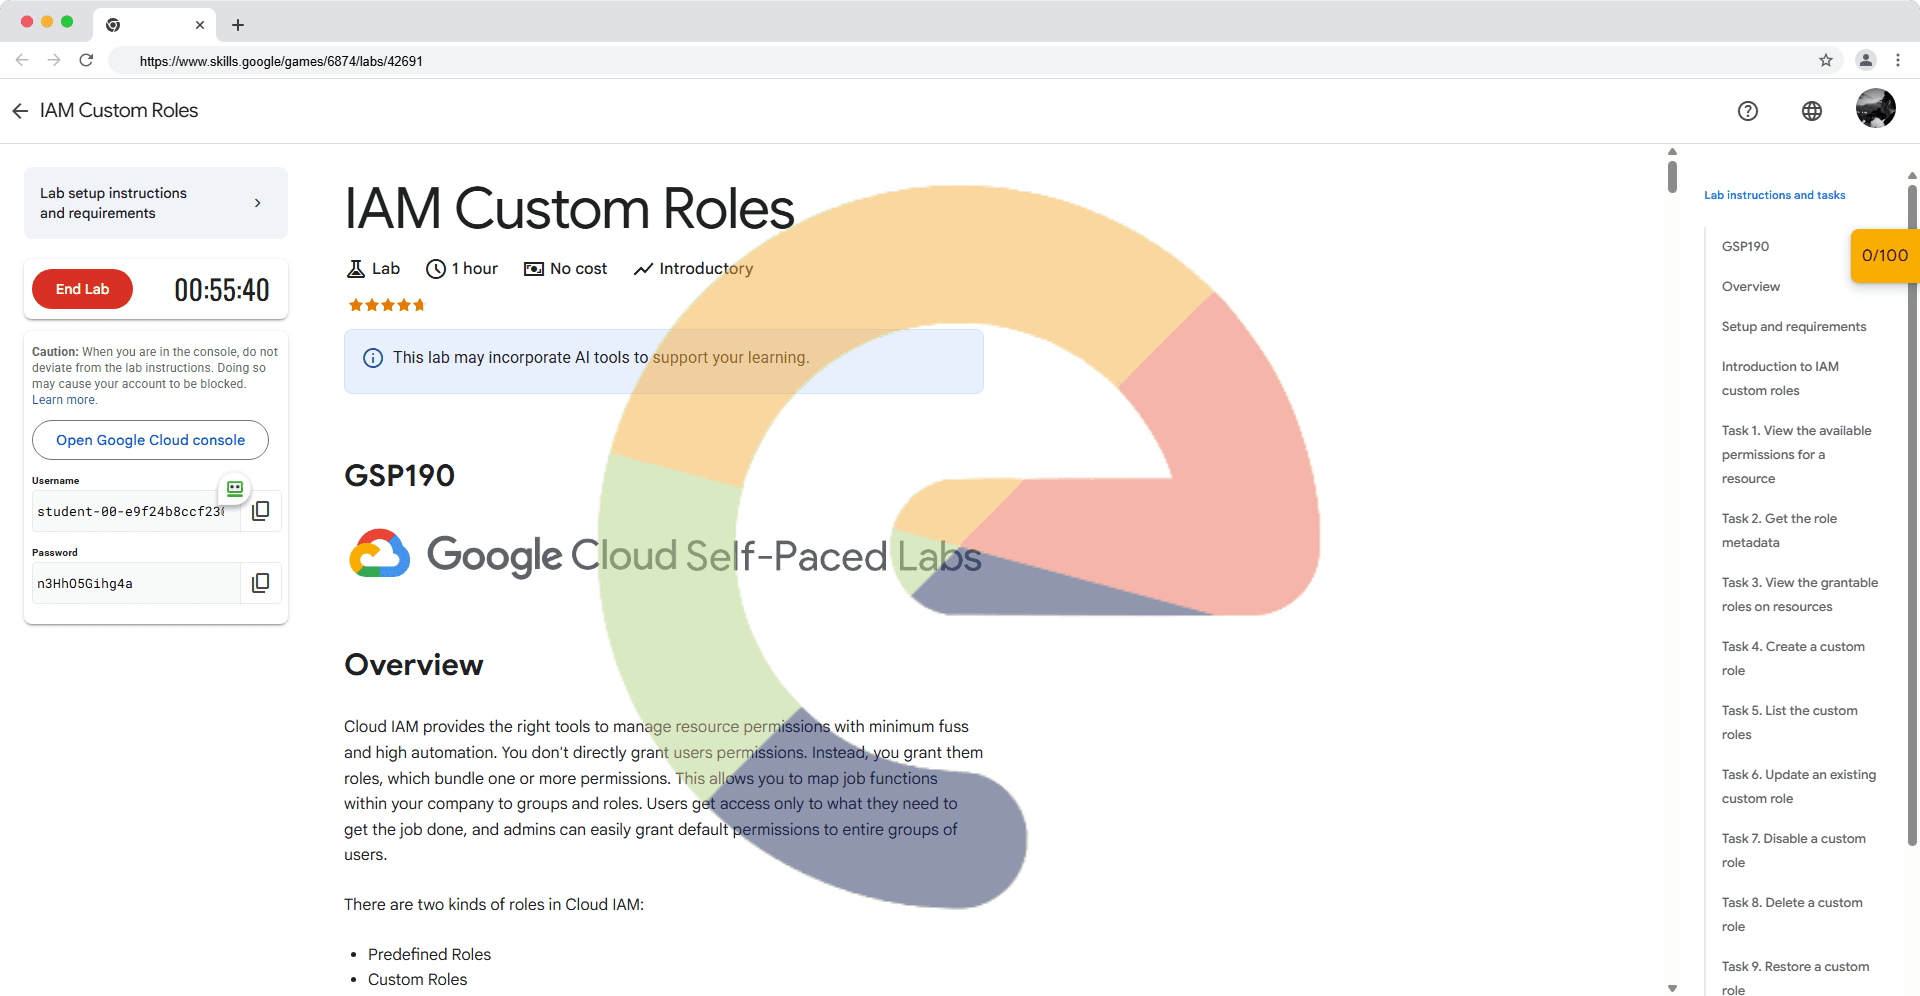Open the user profile avatar
The height and width of the screenshot is (996, 1920).
click(1875, 109)
